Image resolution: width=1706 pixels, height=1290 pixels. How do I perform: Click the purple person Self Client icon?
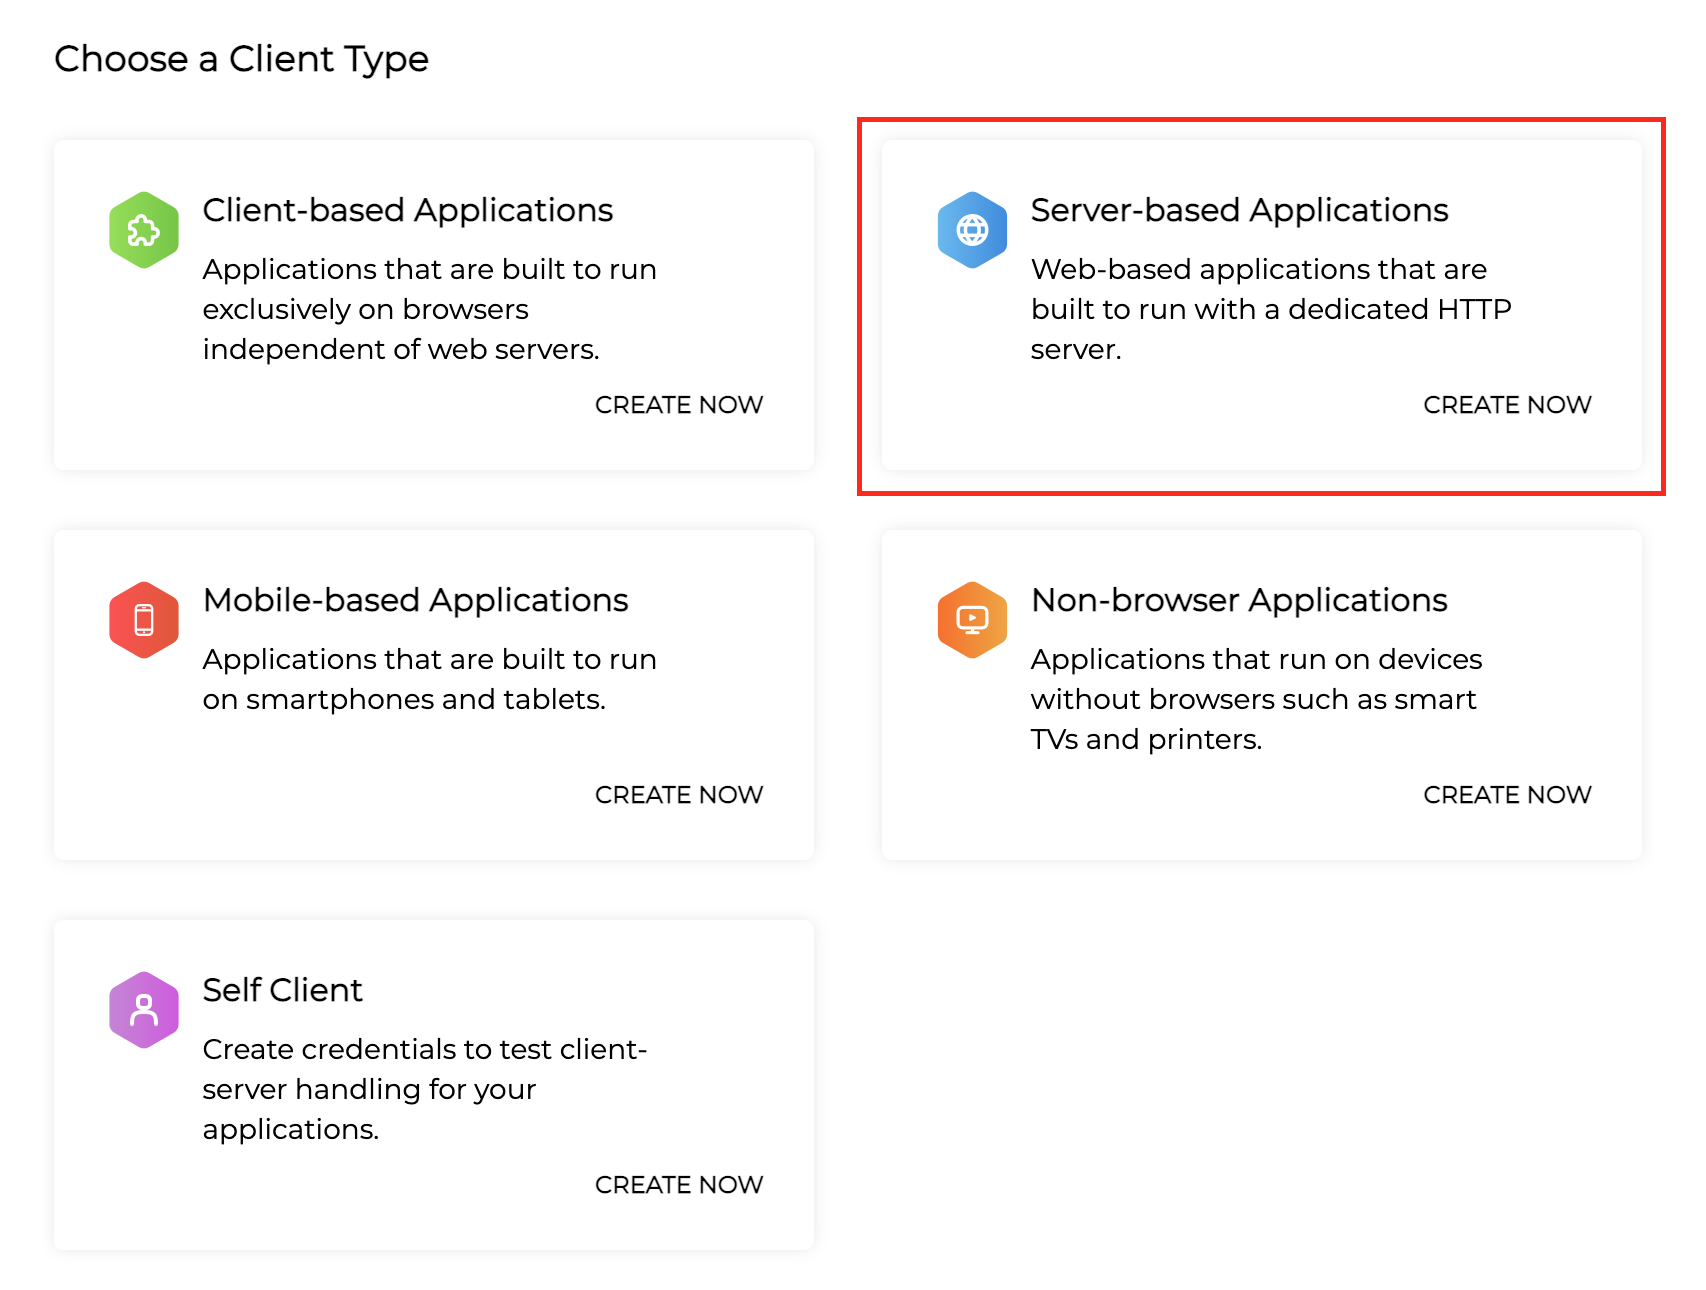144,1010
